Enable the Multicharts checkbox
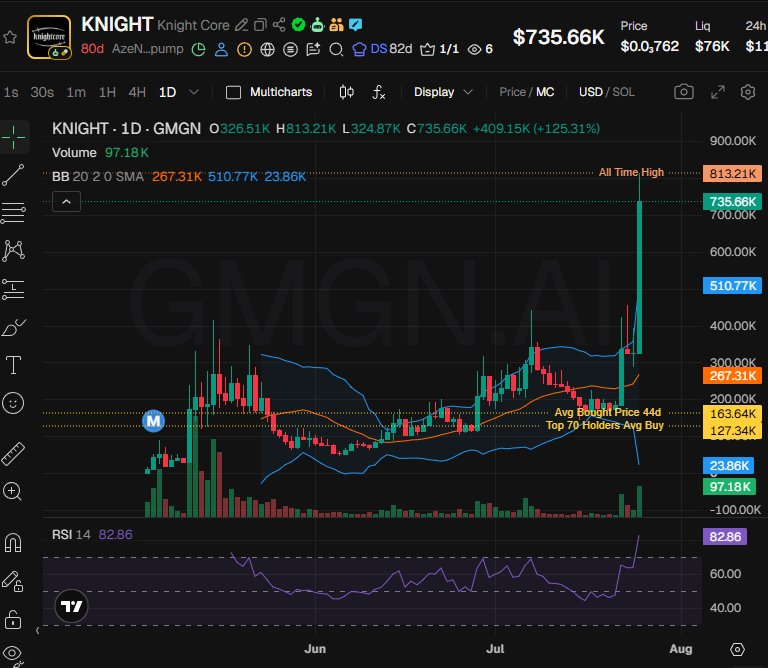The image size is (768, 668). 233,92
